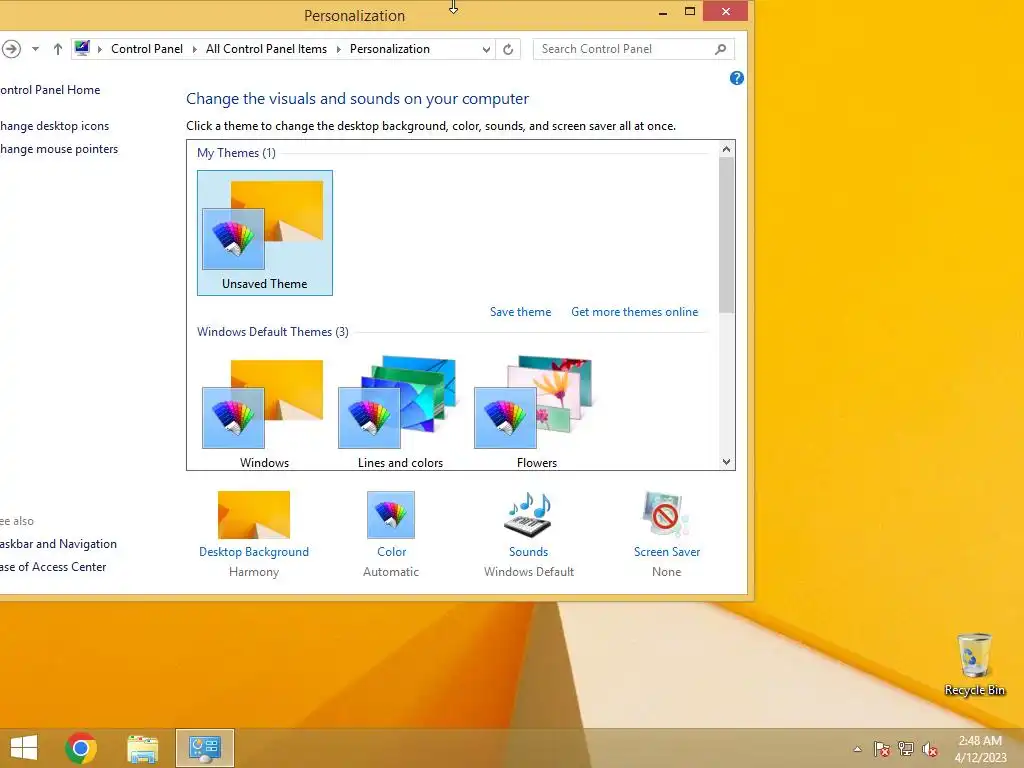This screenshot has height=768, width=1024.
Task: Open Recycle Bin on the desktop
Action: click(974, 664)
